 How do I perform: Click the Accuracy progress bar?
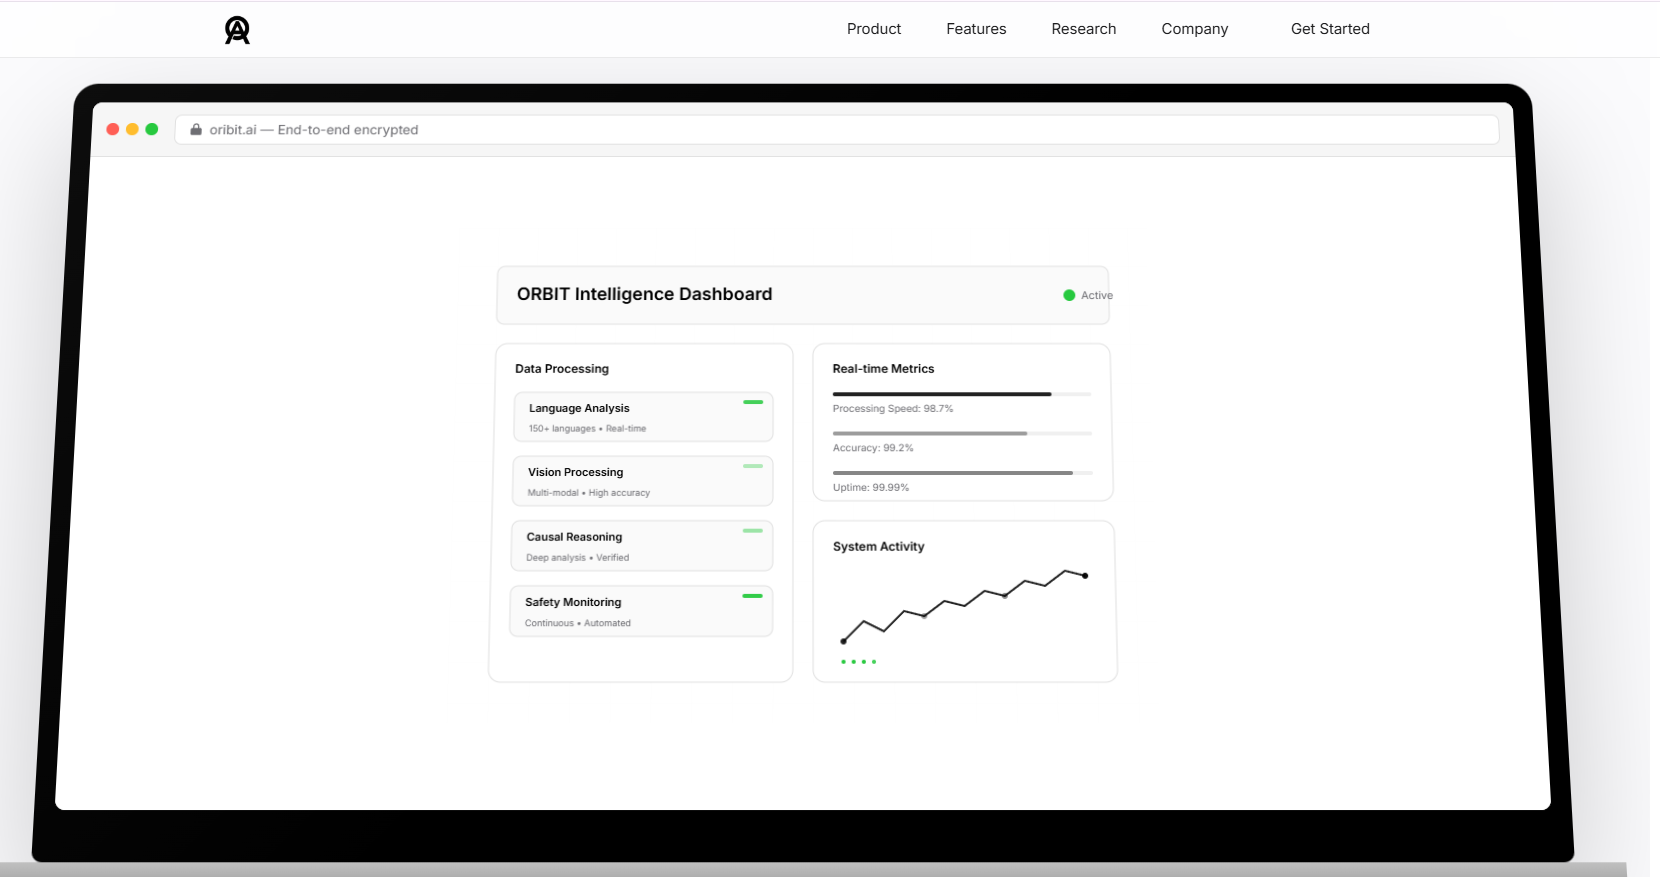click(962, 433)
